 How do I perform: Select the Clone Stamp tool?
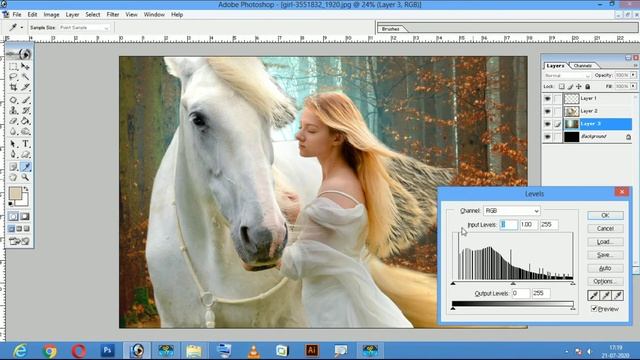pos(13,111)
